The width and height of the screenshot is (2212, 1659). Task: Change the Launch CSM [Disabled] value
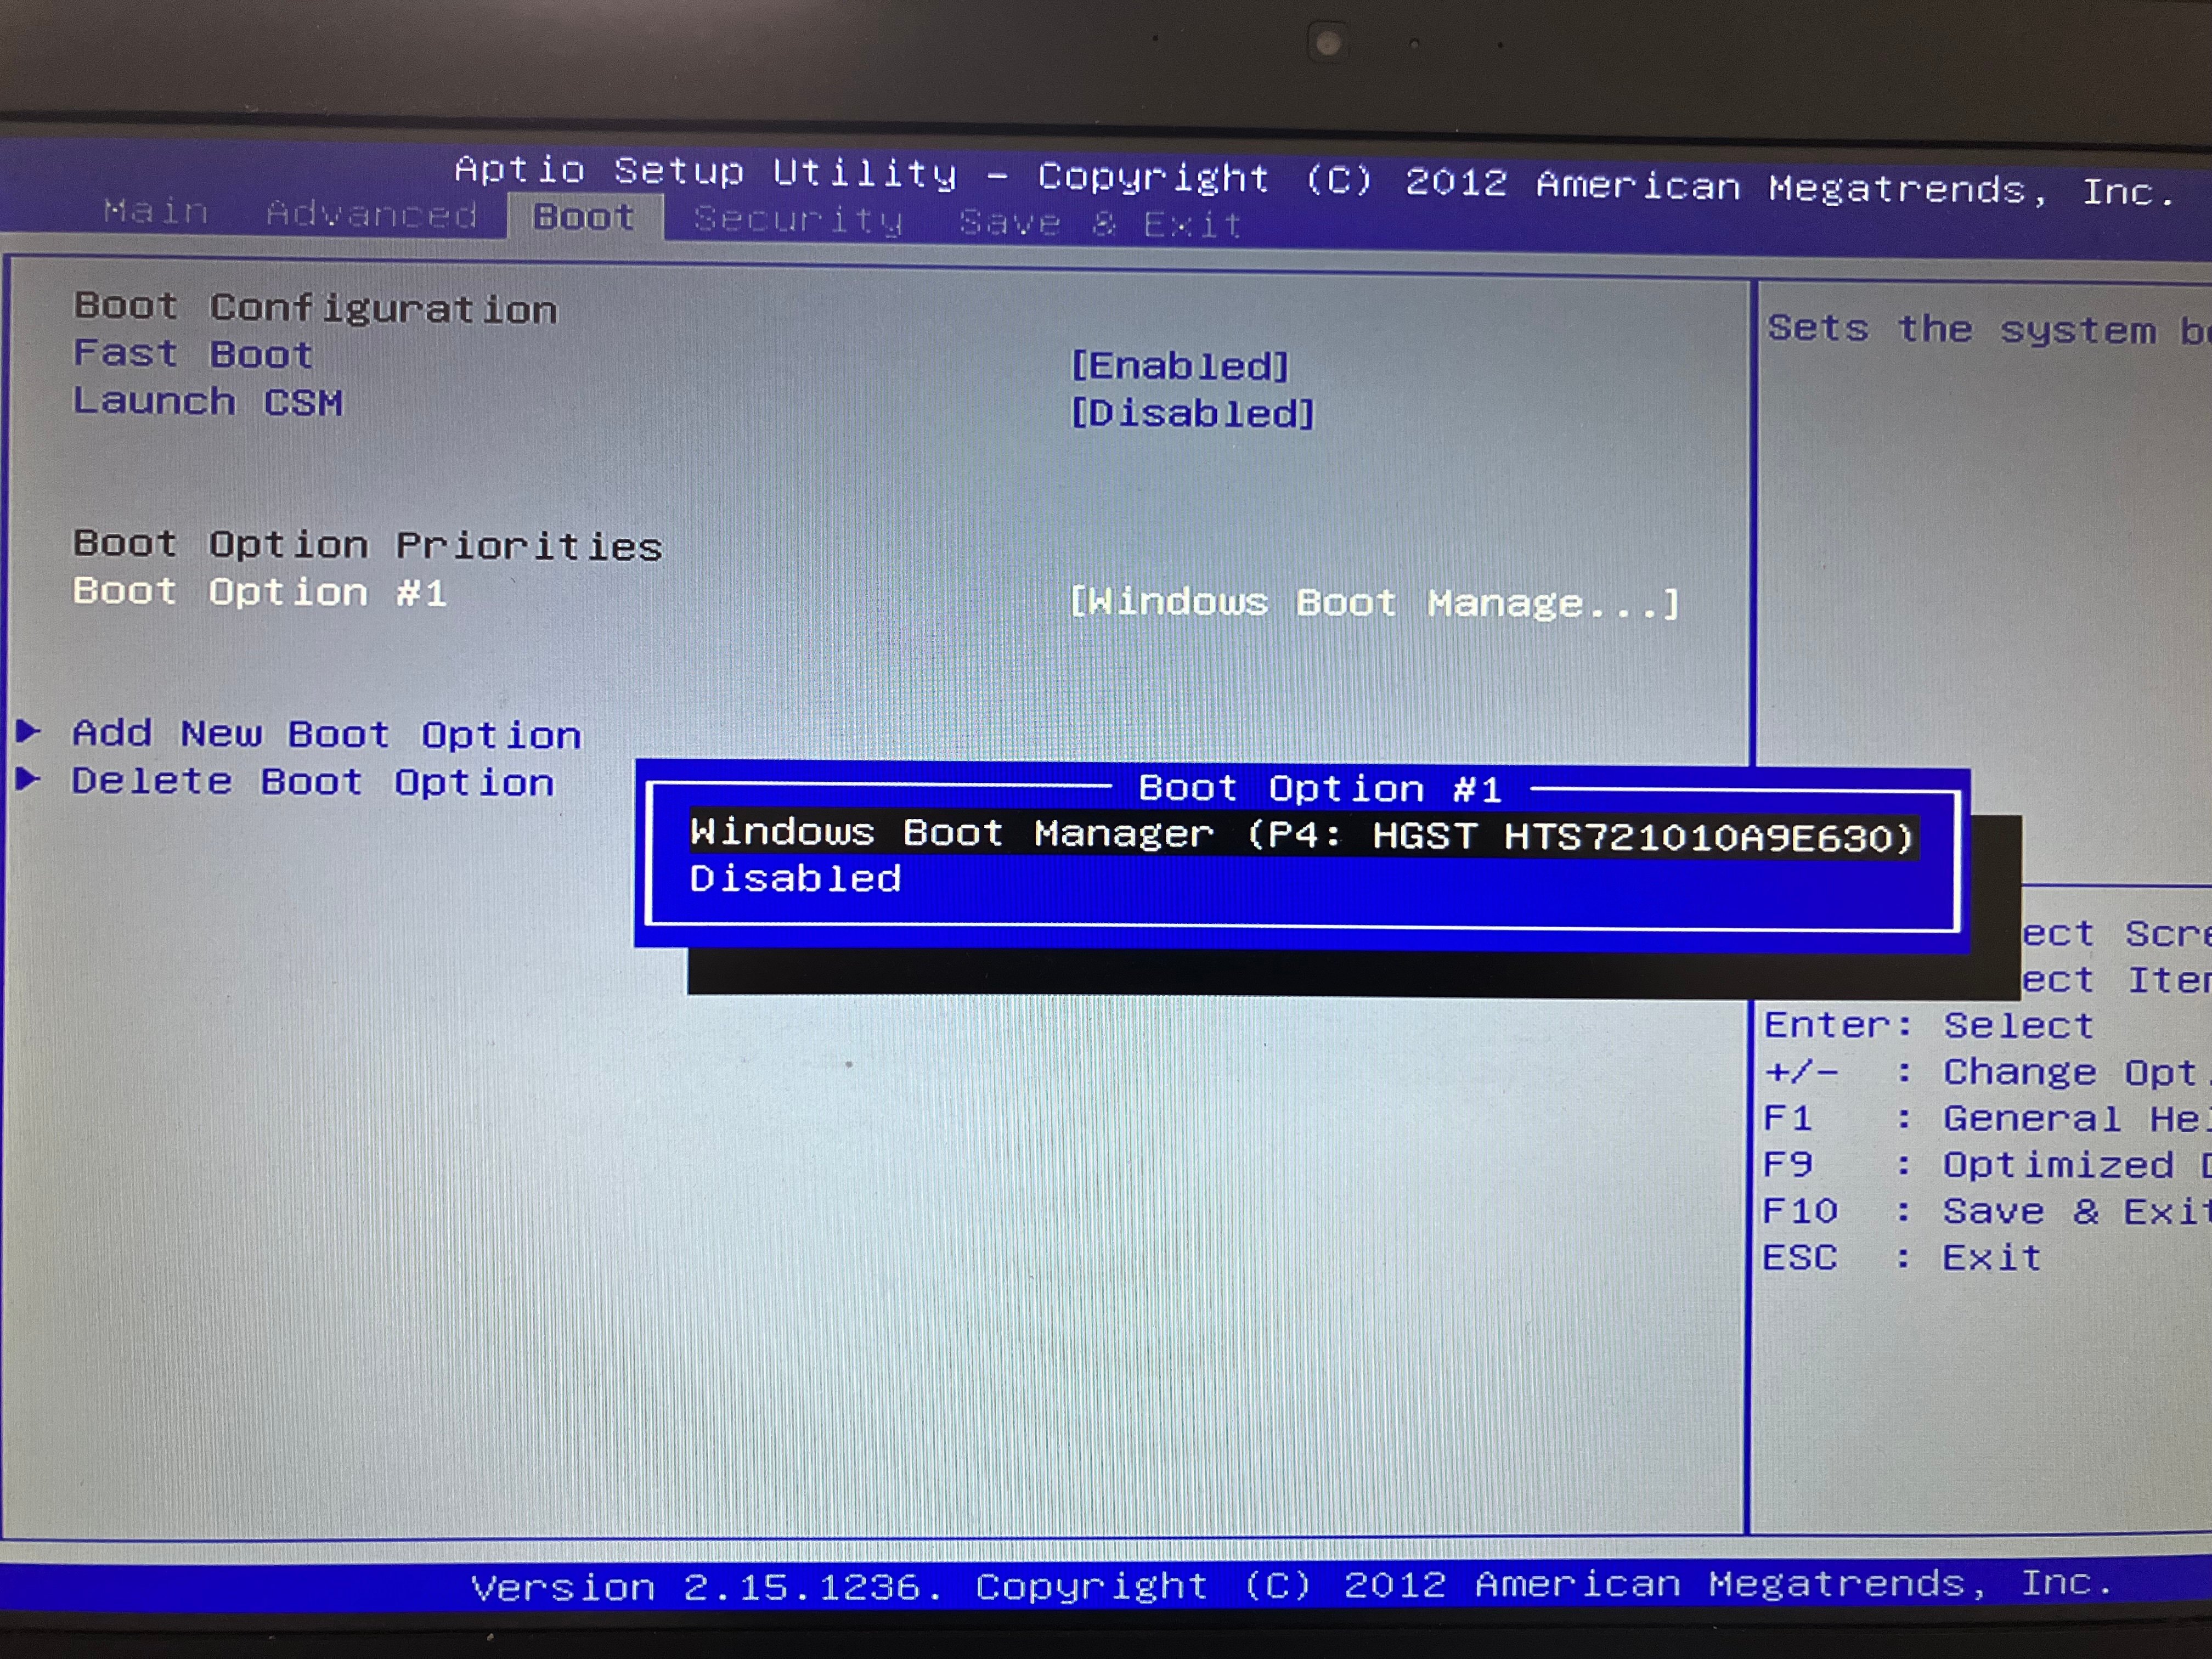(x=1192, y=413)
